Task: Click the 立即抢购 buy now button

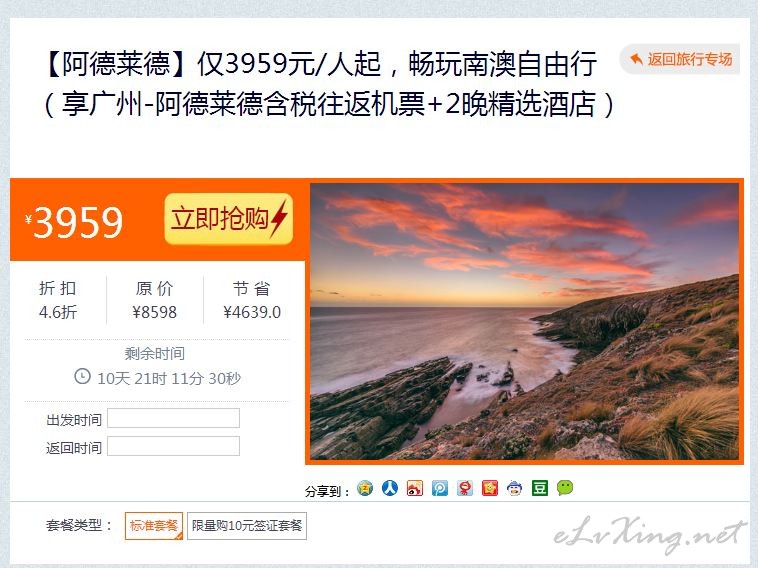Action: click(229, 219)
